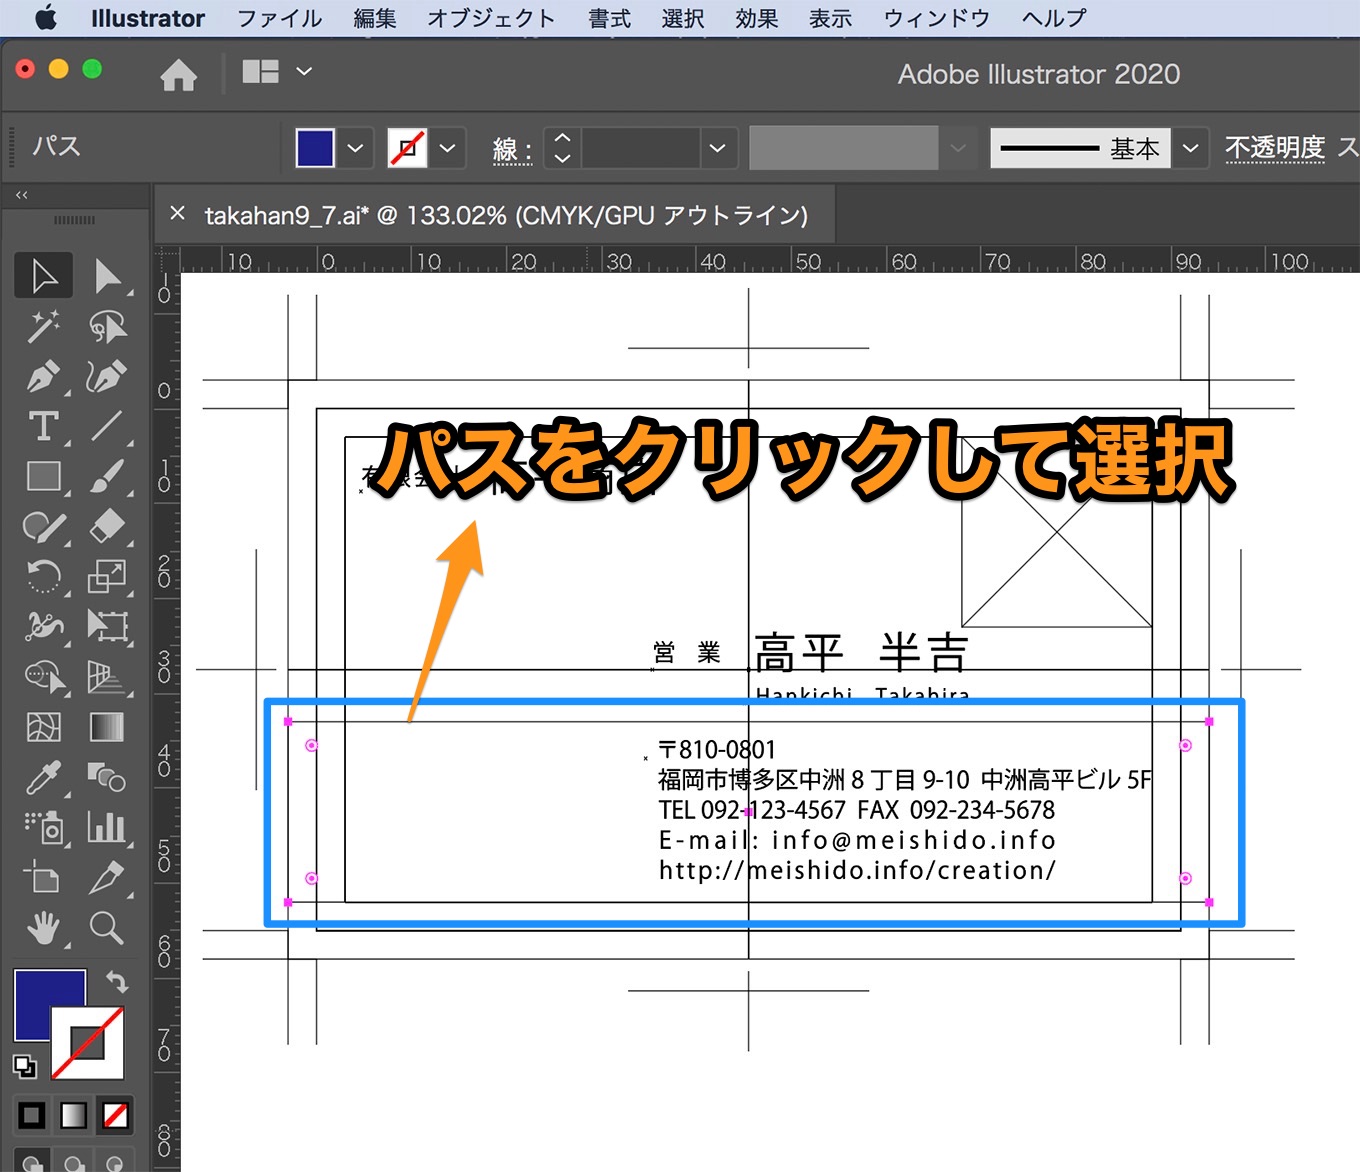1360x1172 pixels.
Task: Select the Warp tool
Action: (x=44, y=627)
